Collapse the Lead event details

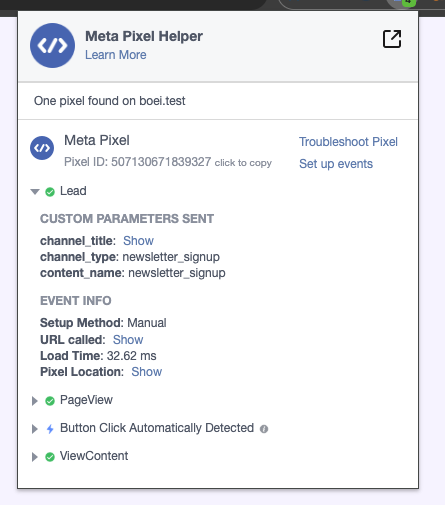pyautogui.click(x=35, y=192)
